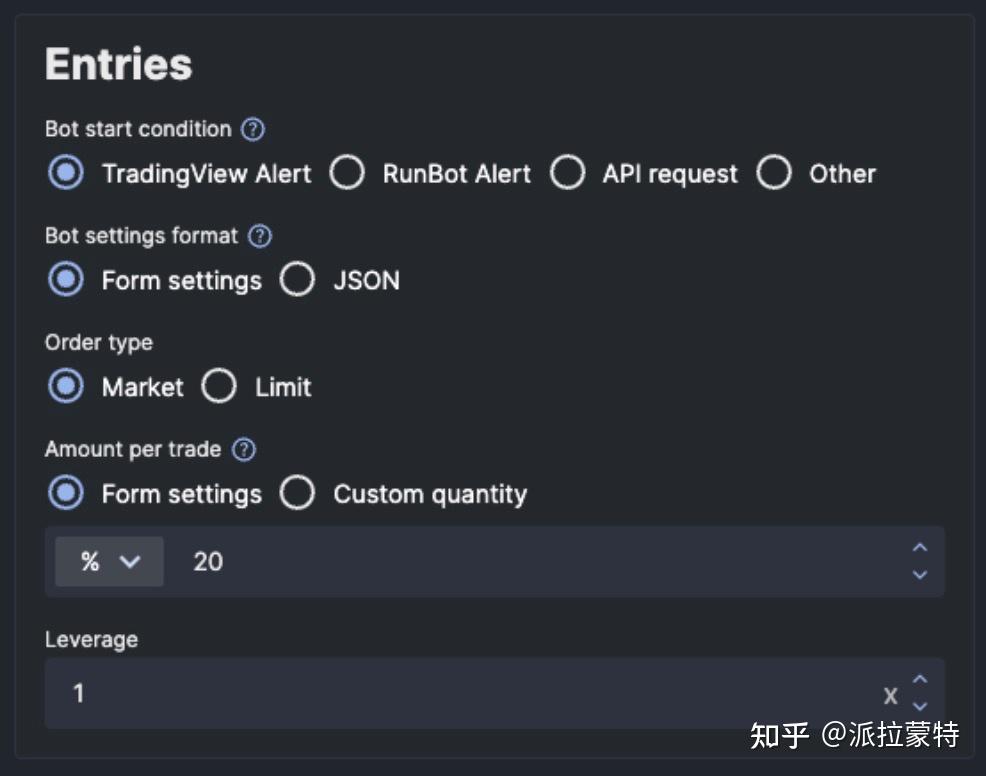The image size is (986, 776).
Task: Choose Limit as the order type
Action: 219,386
